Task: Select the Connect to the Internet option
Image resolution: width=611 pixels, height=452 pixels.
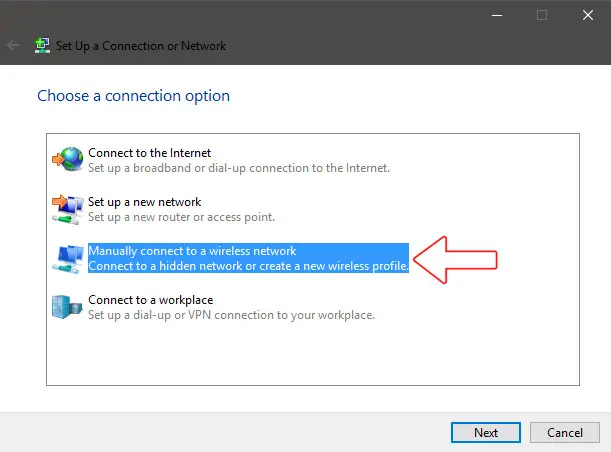Action: point(149,153)
